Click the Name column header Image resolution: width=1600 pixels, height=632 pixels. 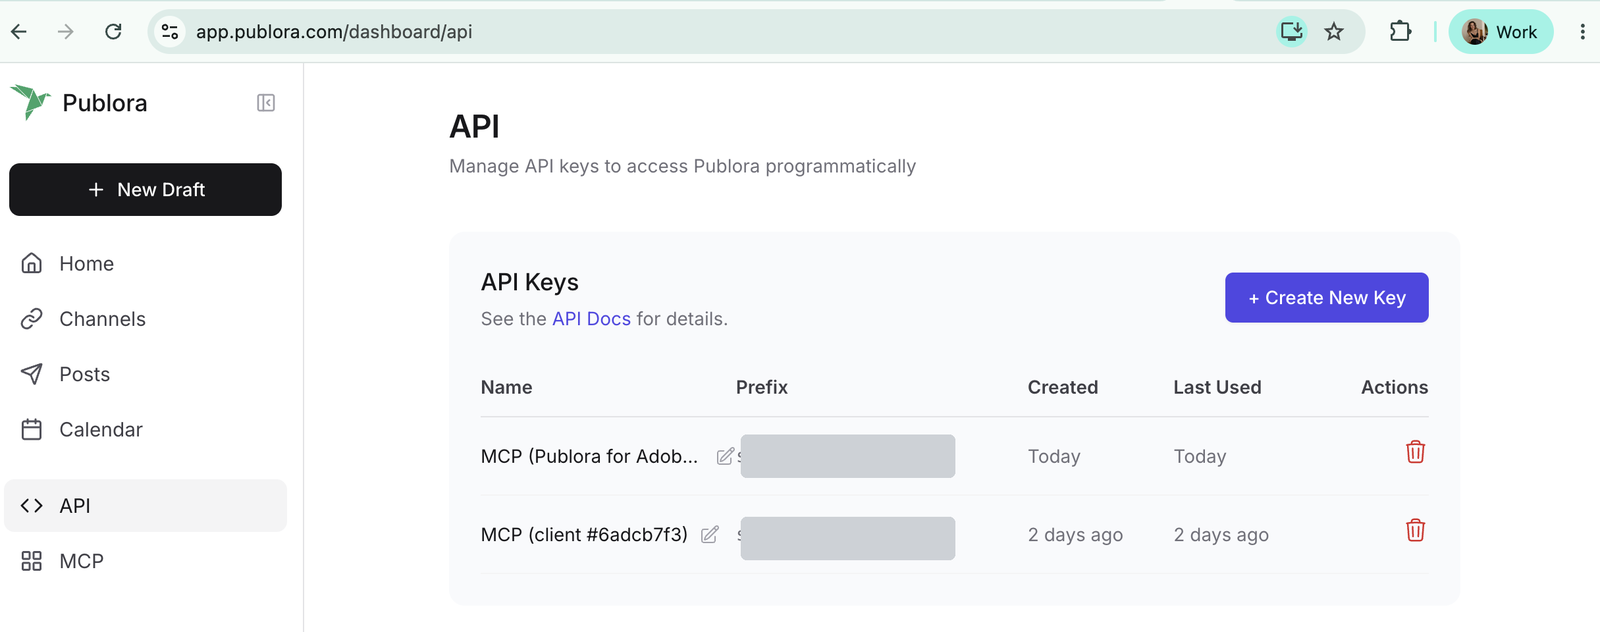506,387
